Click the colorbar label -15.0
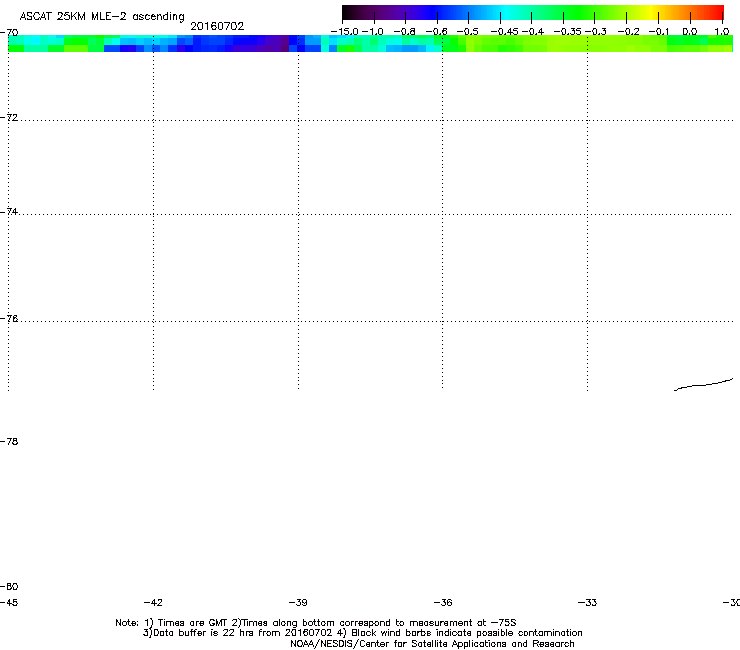740x650 pixels. point(345,32)
